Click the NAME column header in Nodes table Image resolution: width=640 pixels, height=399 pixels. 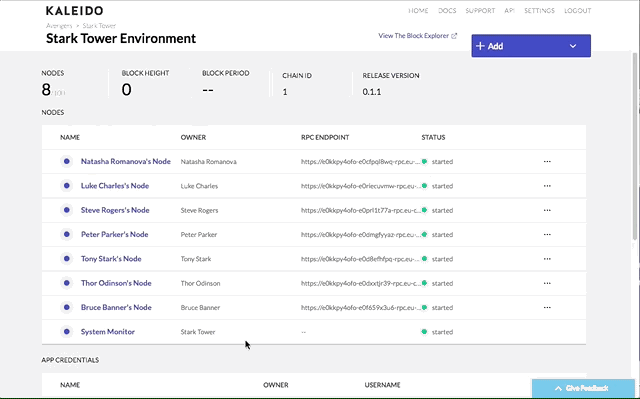pos(70,137)
